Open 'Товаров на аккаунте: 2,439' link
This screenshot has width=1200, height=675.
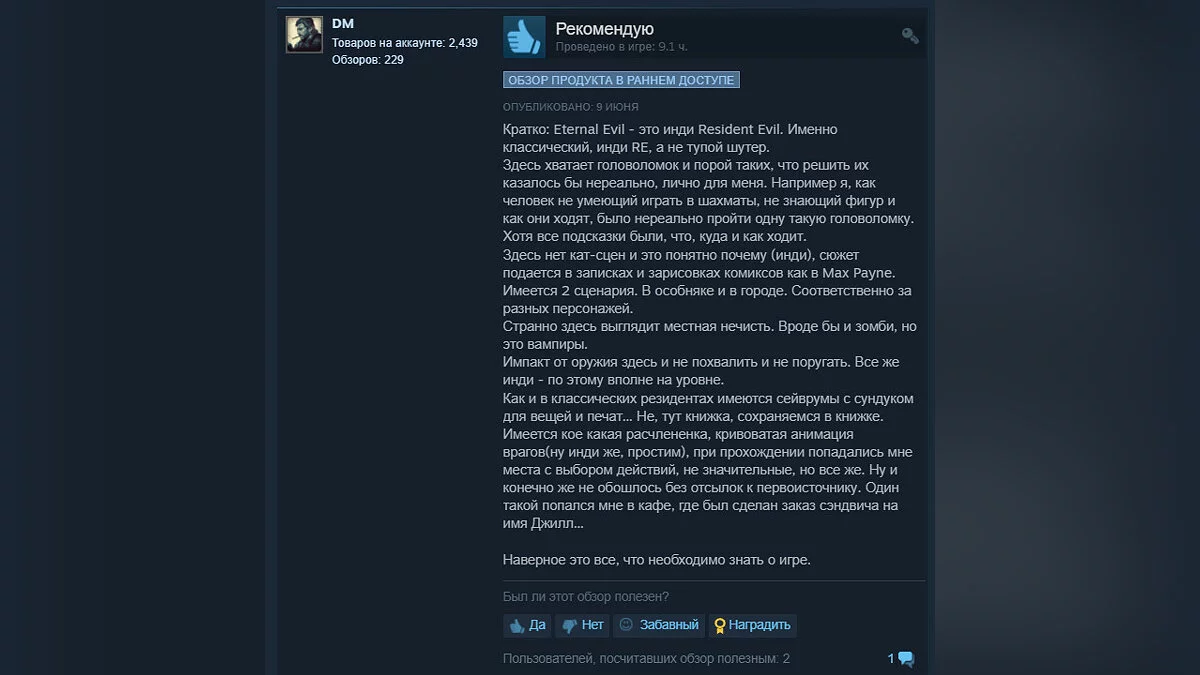(405, 43)
